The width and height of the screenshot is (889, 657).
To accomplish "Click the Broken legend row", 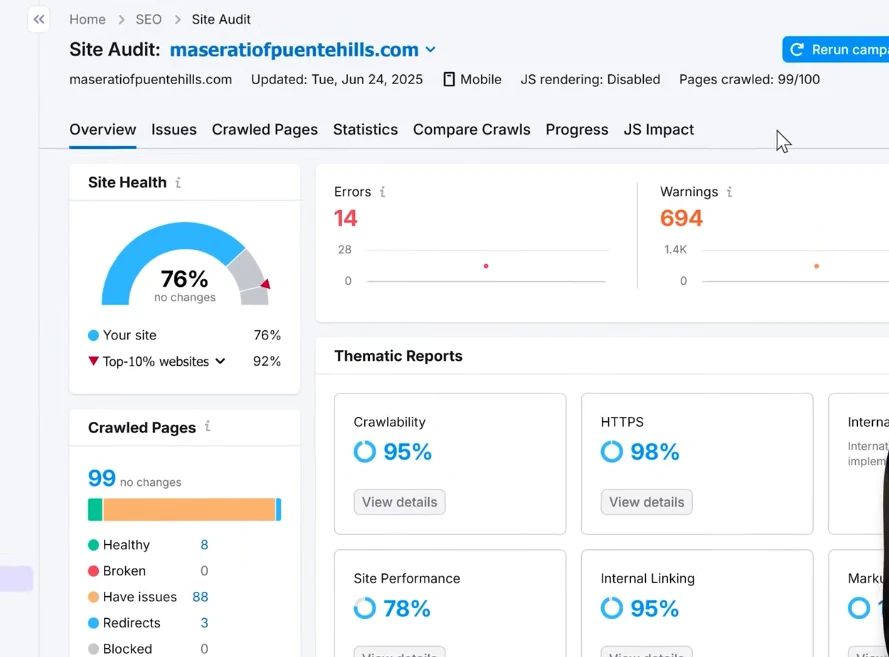I will point(148,571).
